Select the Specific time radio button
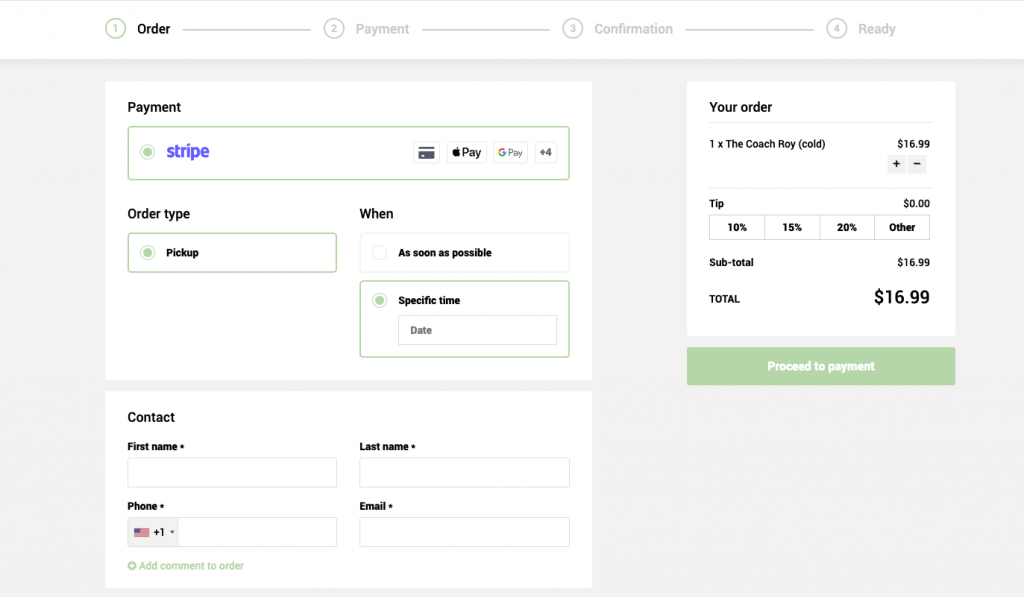 tap(379, 300)
